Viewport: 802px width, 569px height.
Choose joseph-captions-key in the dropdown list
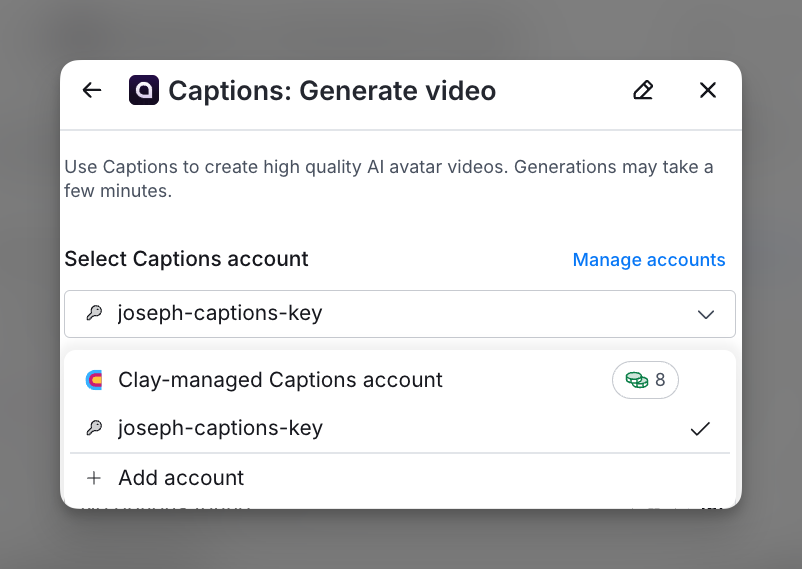pos(400,428)
